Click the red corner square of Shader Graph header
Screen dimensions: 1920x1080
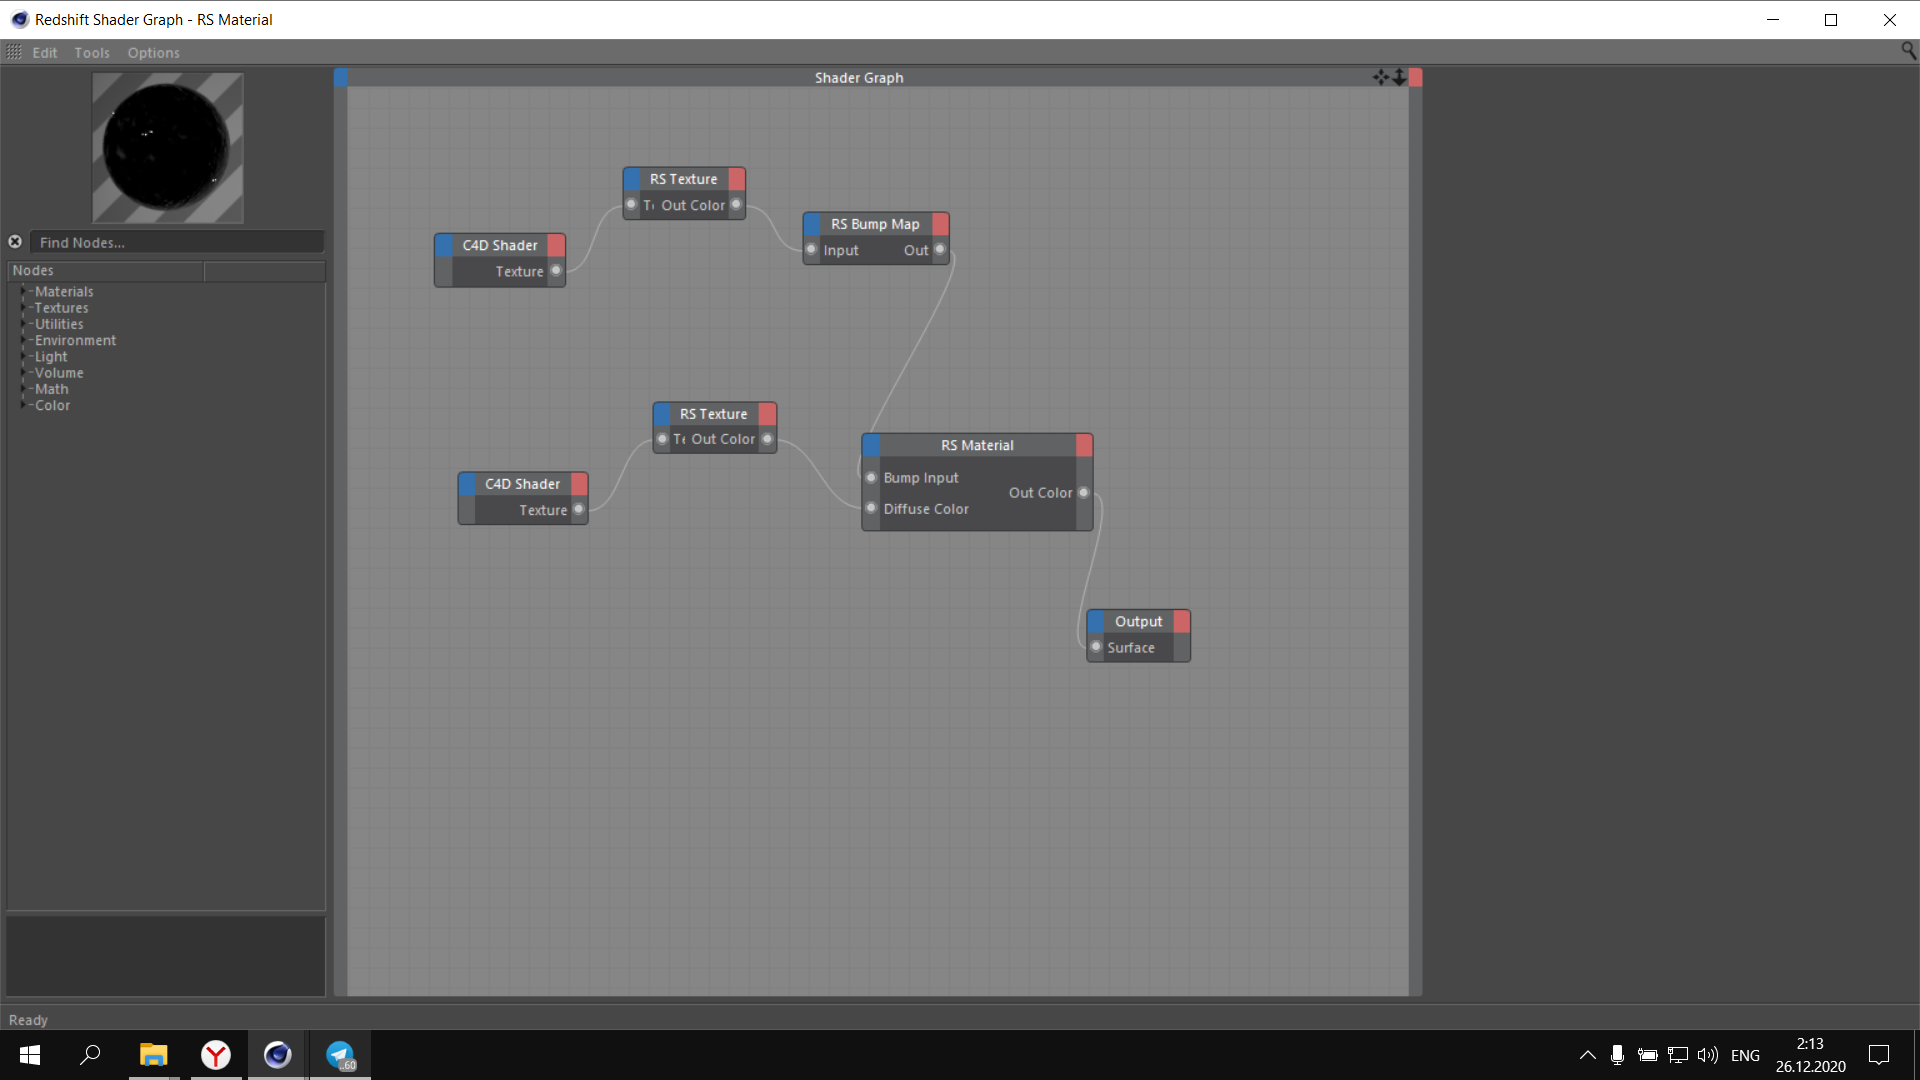(1415, 77)
